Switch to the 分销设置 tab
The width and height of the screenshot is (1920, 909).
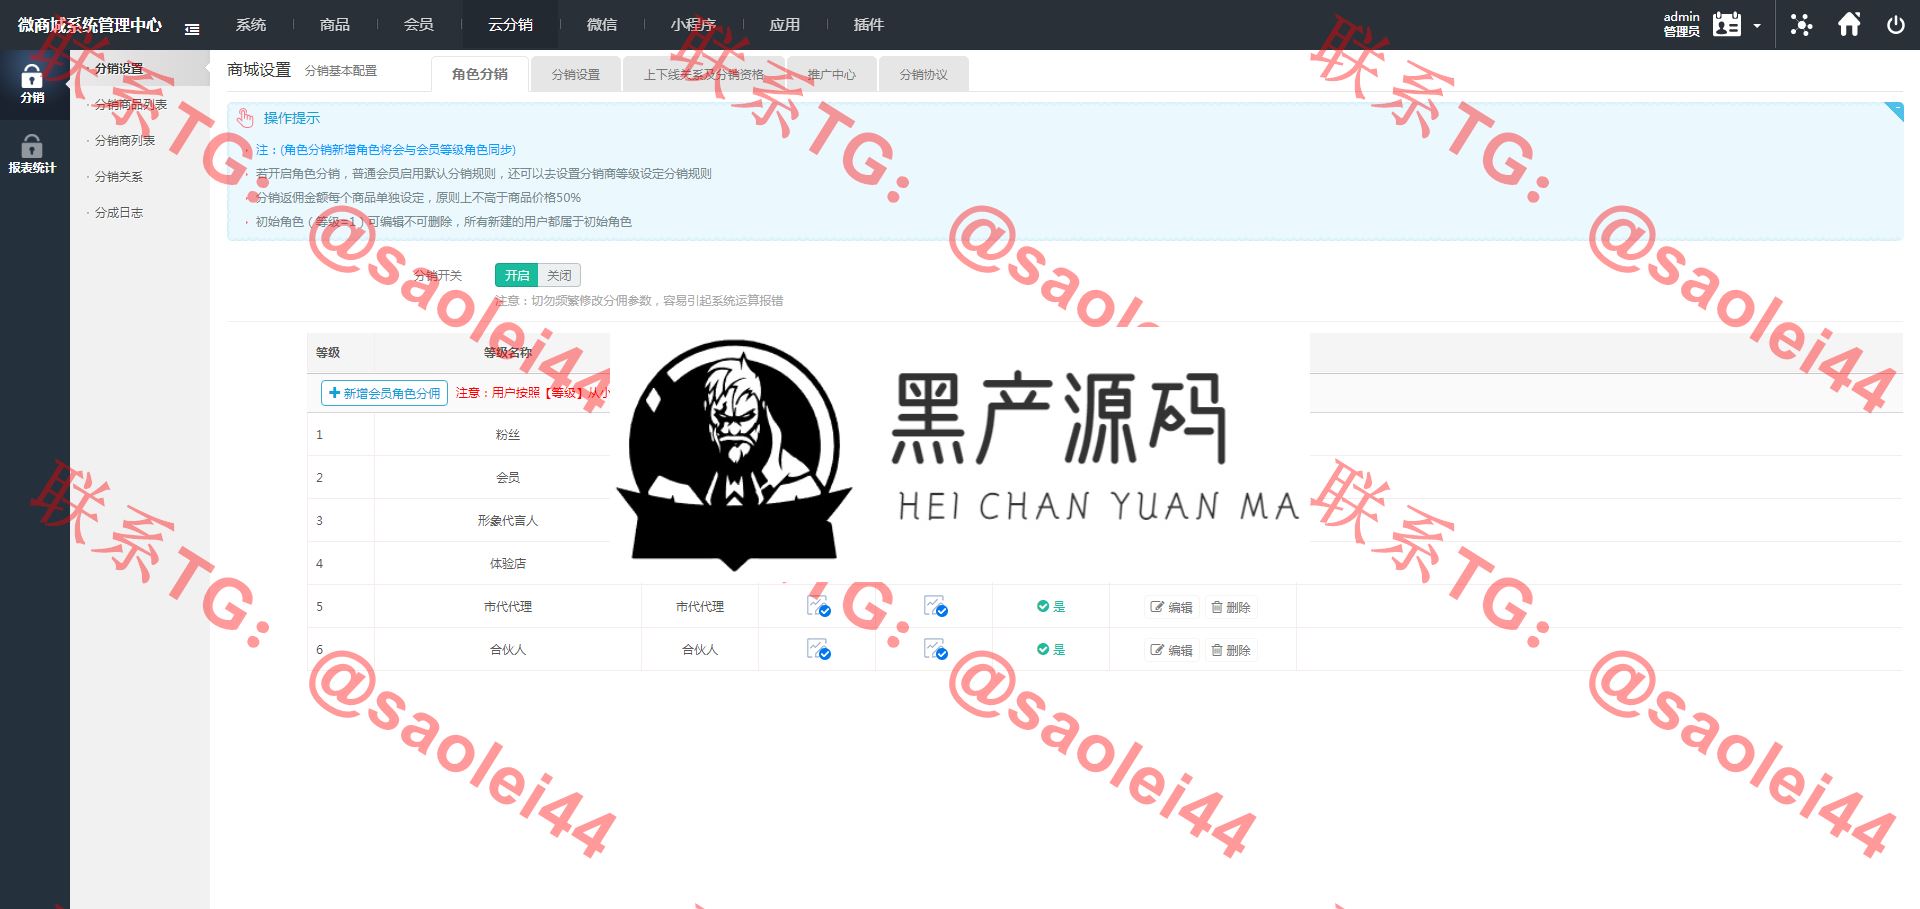(x=576, y=74)
